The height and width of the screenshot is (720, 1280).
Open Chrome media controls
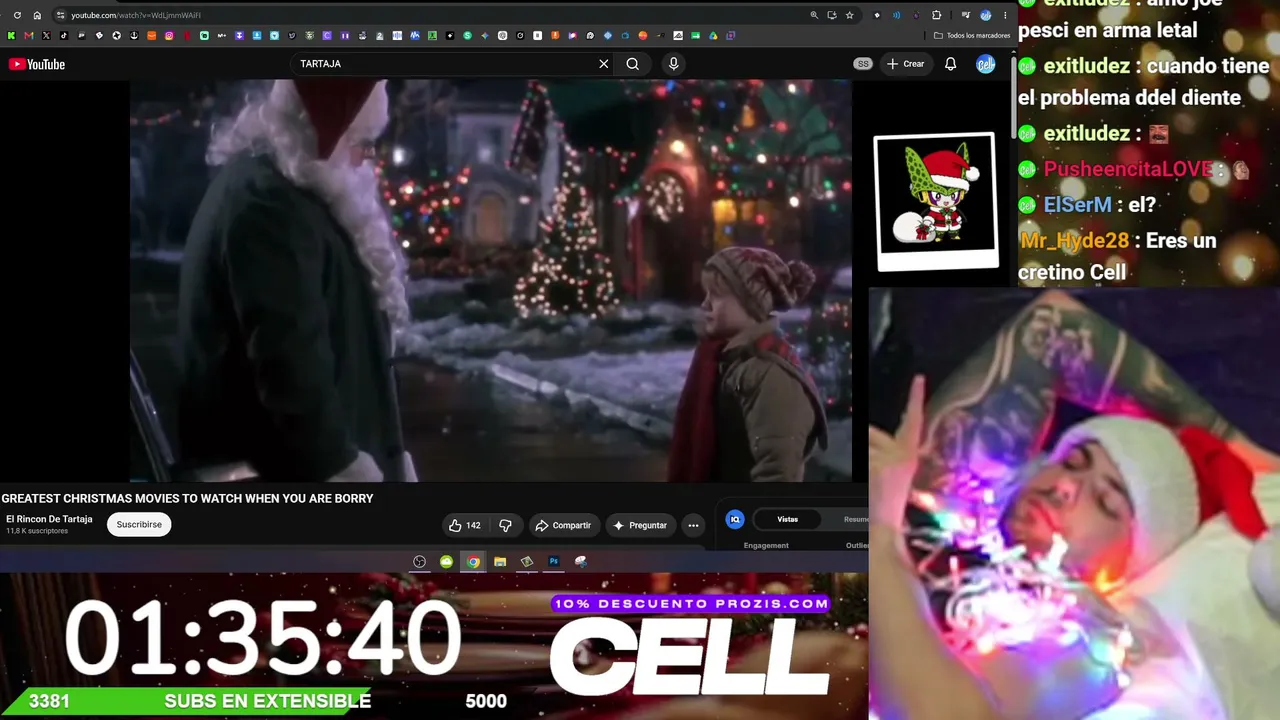[965, 15]
